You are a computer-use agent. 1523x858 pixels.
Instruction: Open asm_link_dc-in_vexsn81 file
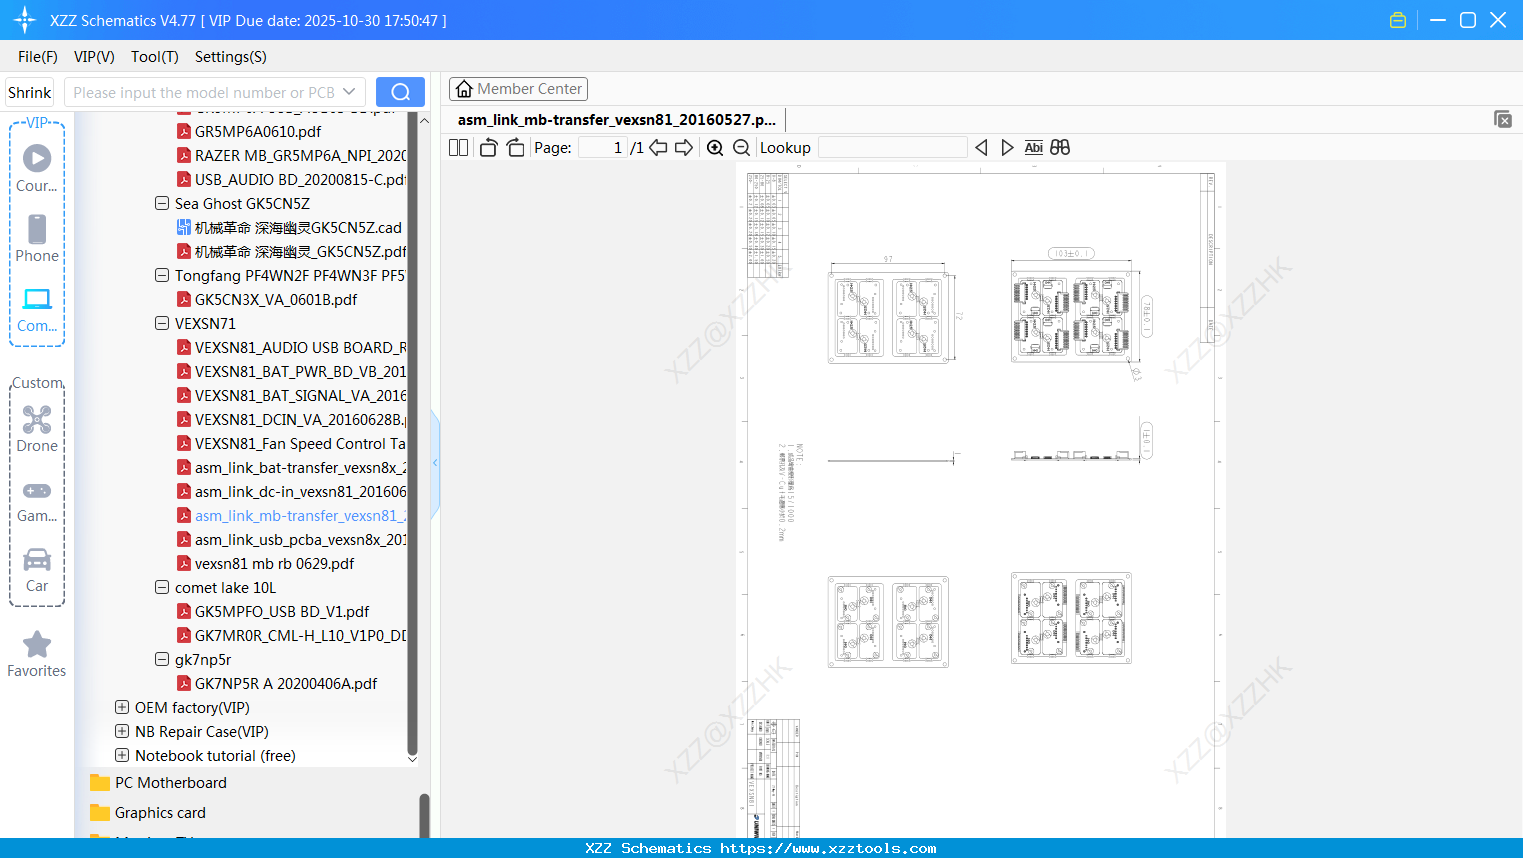pyautogui.click(x=291, y=491)
